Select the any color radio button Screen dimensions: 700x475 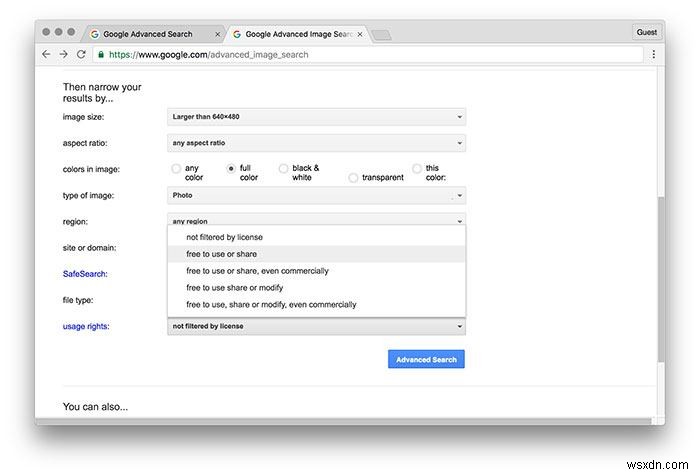[x=176, y=169]
